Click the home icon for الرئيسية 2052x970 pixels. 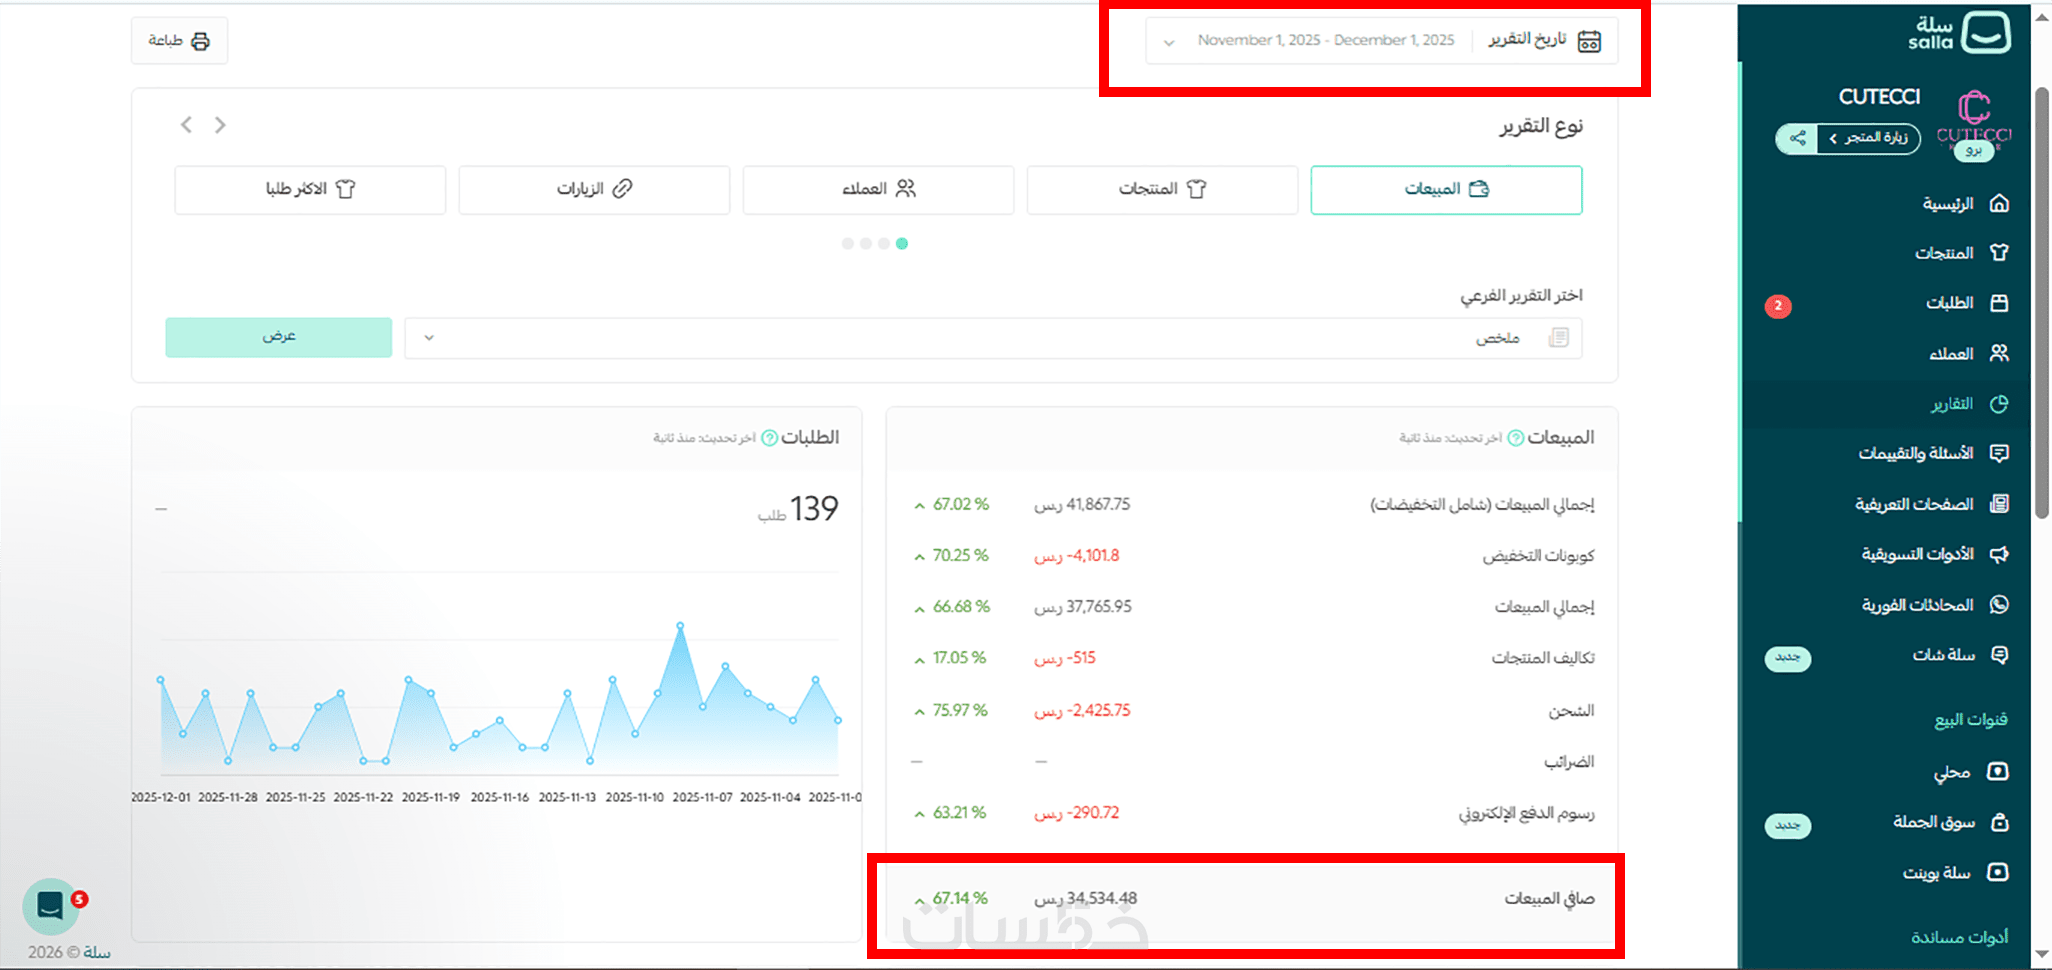coord(1999,203)
